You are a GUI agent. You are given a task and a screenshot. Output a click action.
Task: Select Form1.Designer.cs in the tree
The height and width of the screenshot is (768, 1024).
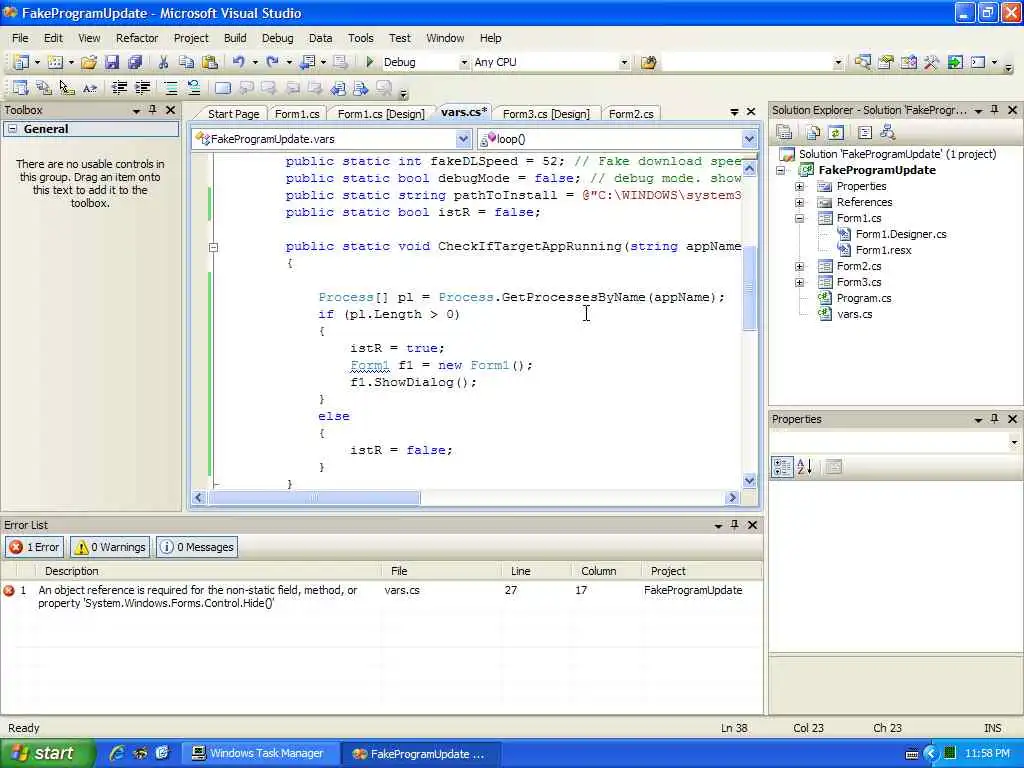tap(901, 234)
